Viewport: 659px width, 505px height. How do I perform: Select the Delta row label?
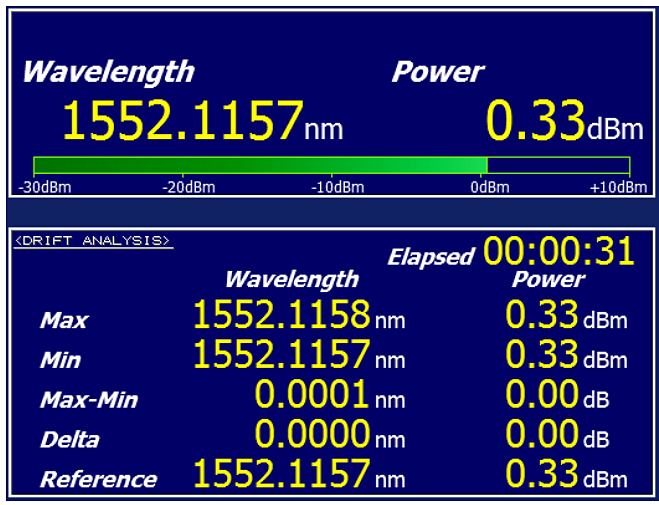pyautogui.click(x=70, y=440)
